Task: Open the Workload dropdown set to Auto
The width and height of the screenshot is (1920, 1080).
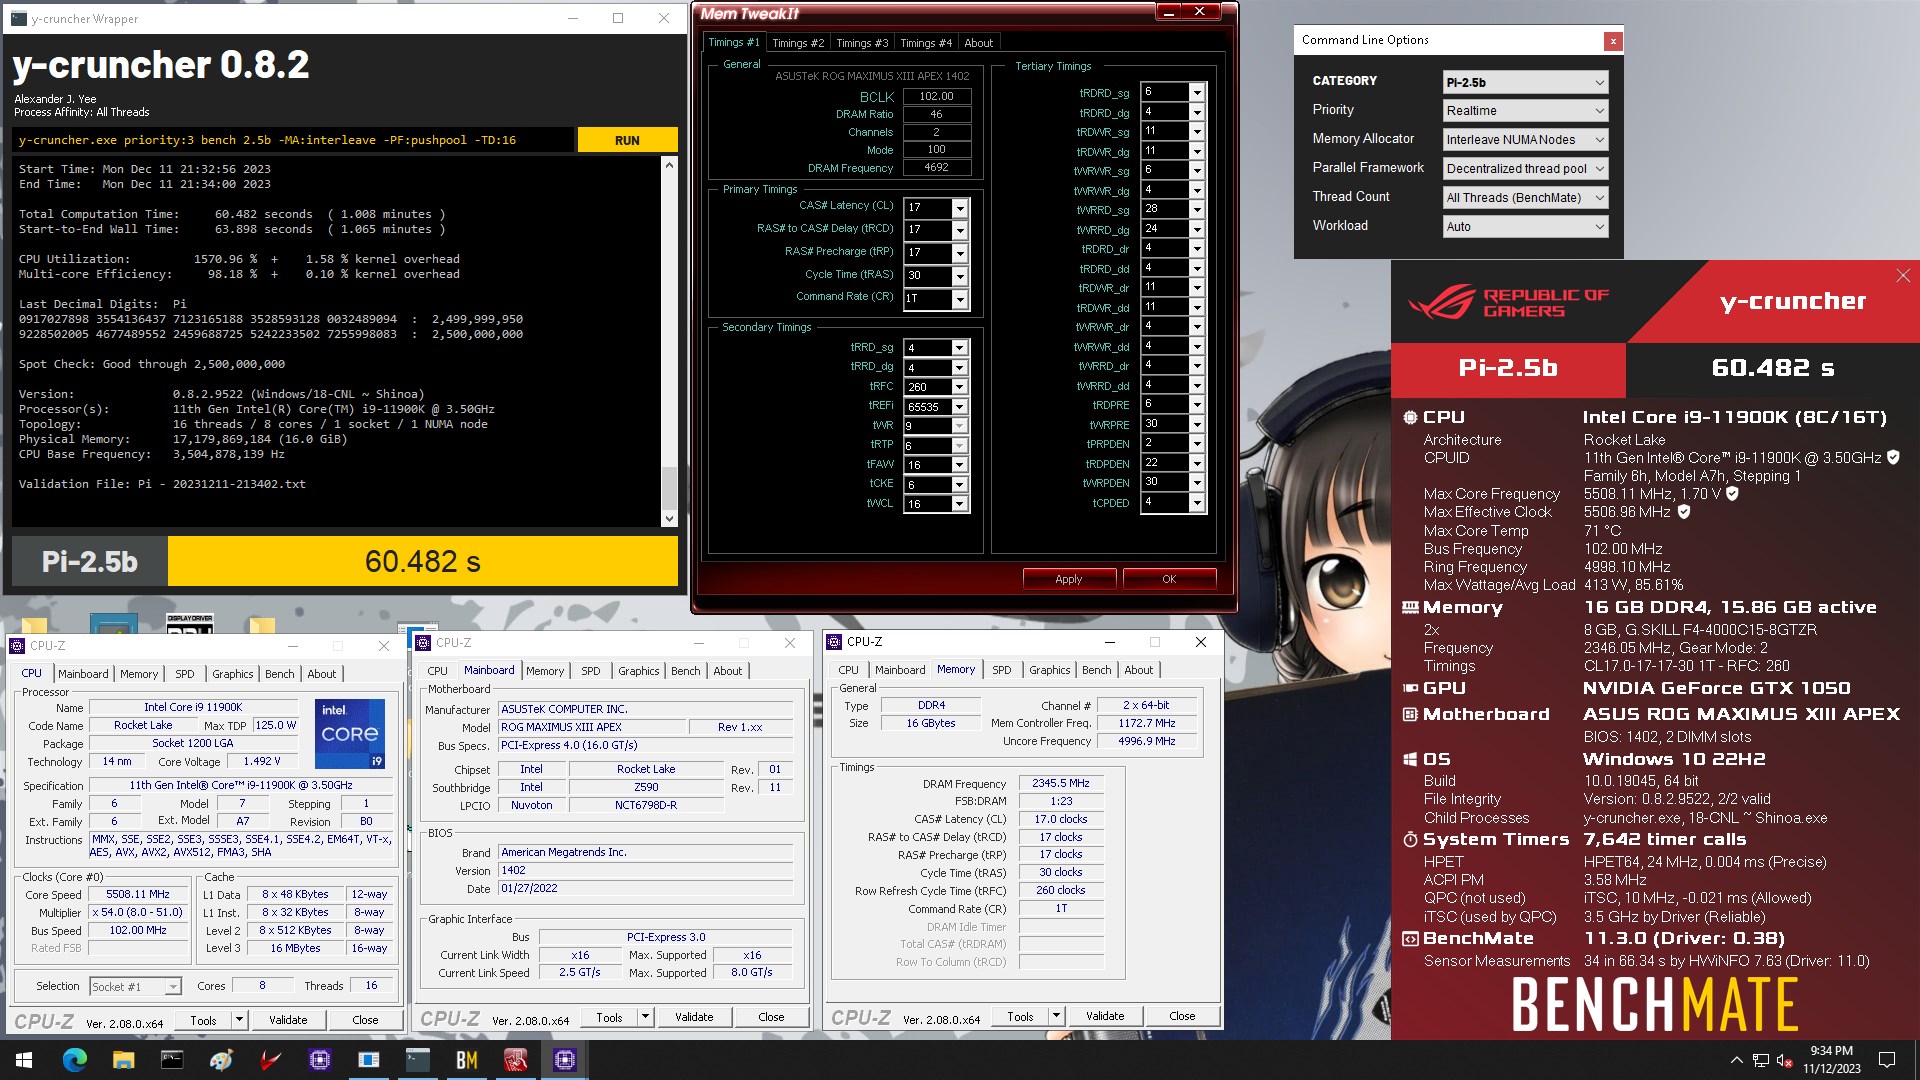Action: click(x=1525, y=227)
